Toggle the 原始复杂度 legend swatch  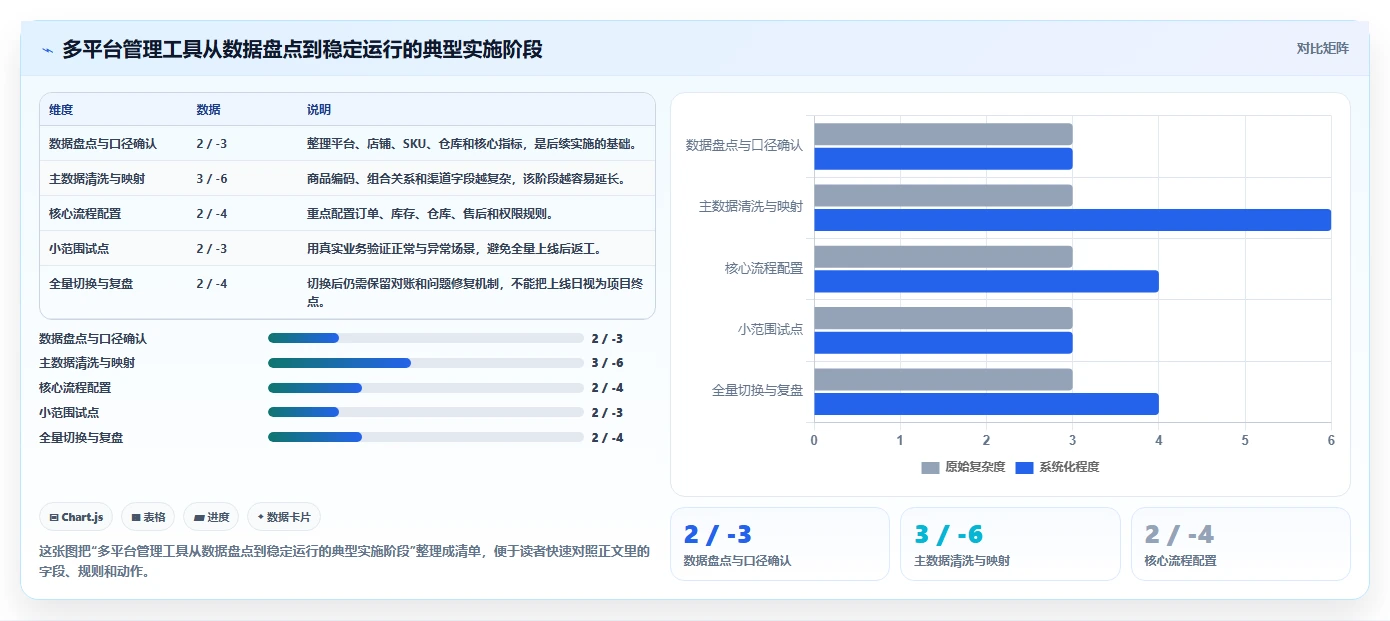(930, 467)
